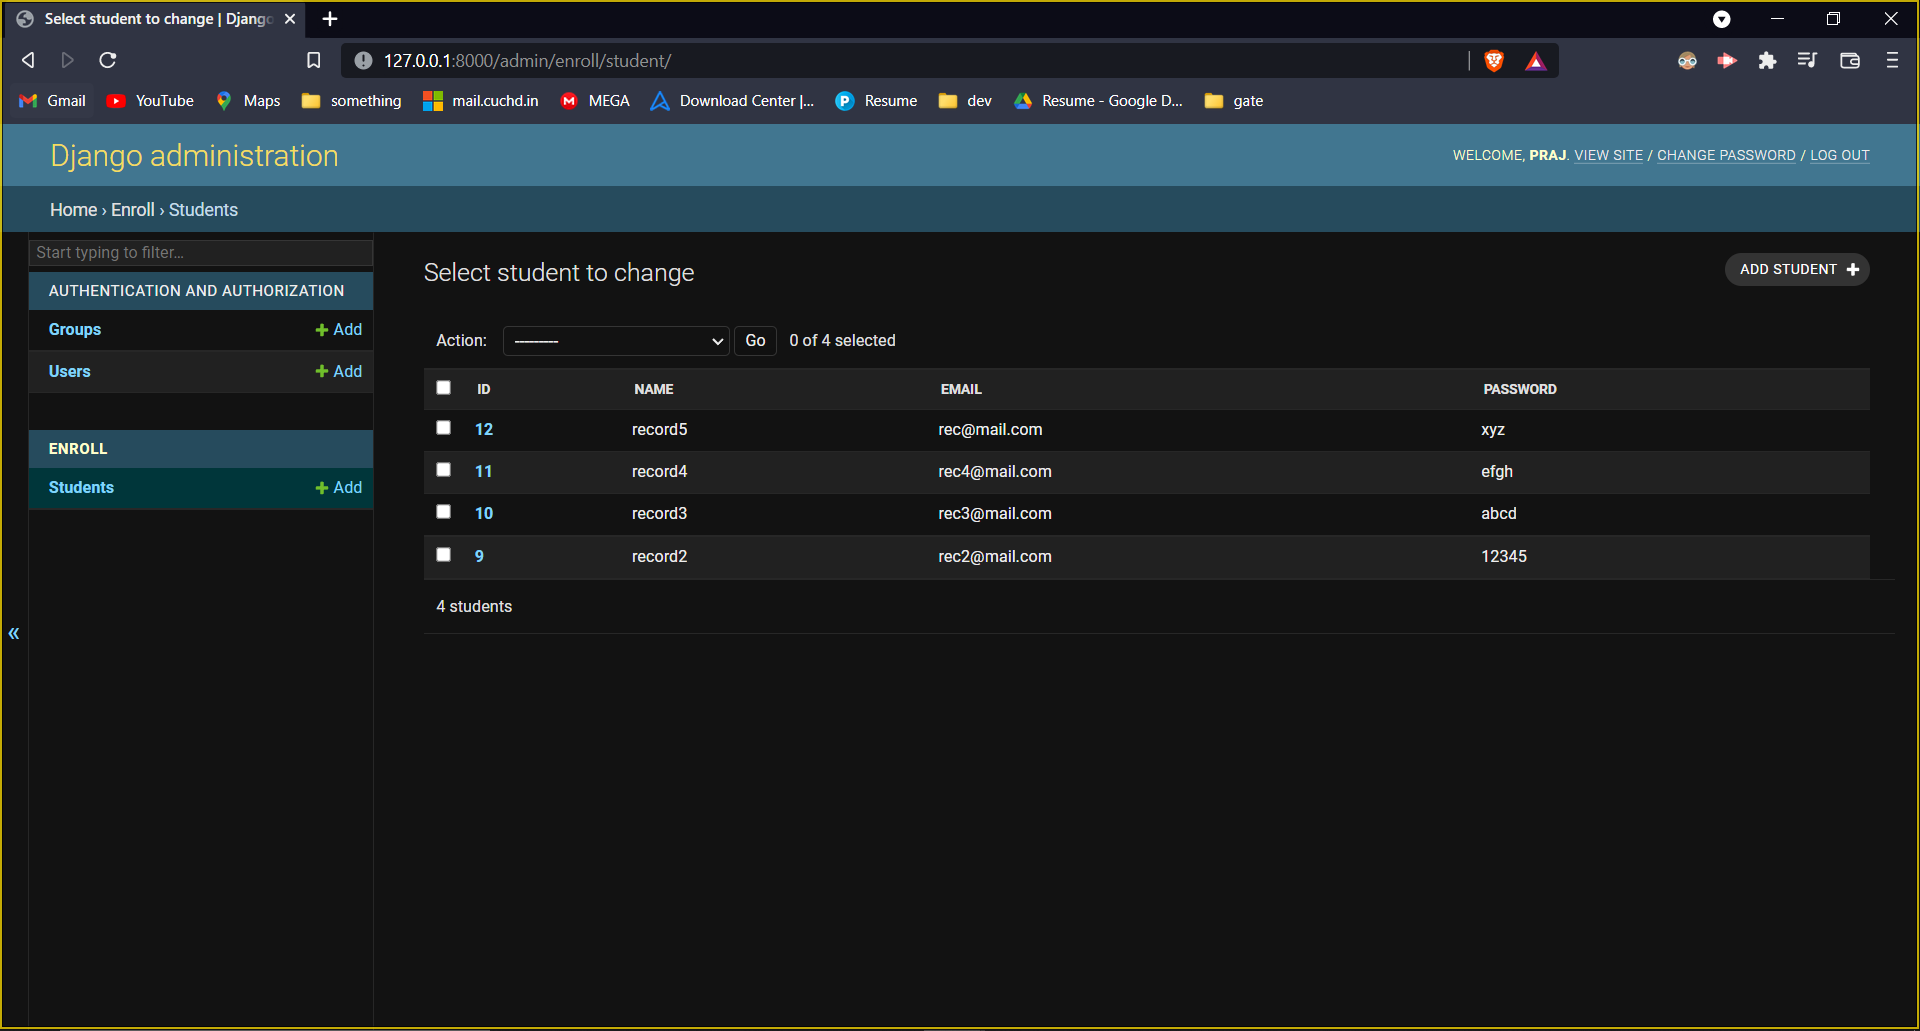Go to Home breadcrumb

pyautogui.click(x=74, y=210)
